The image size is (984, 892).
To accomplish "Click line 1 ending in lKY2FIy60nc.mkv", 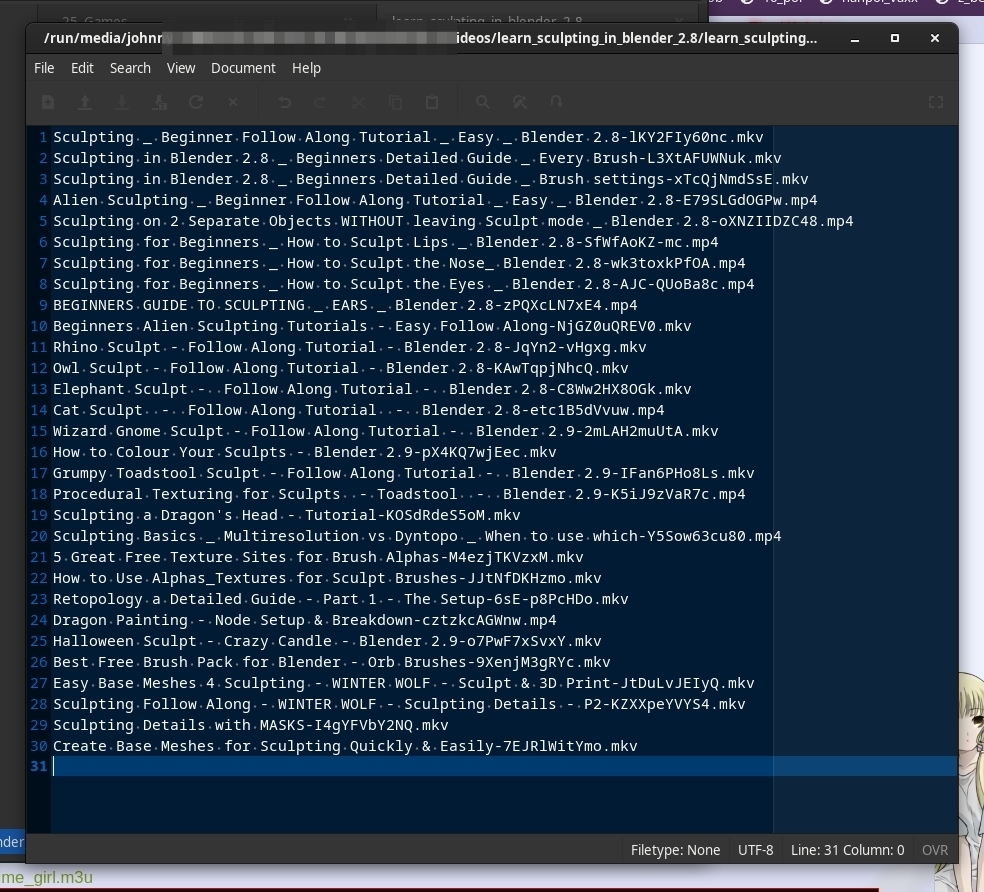I will pyautogui.click(x=408, y=137).
